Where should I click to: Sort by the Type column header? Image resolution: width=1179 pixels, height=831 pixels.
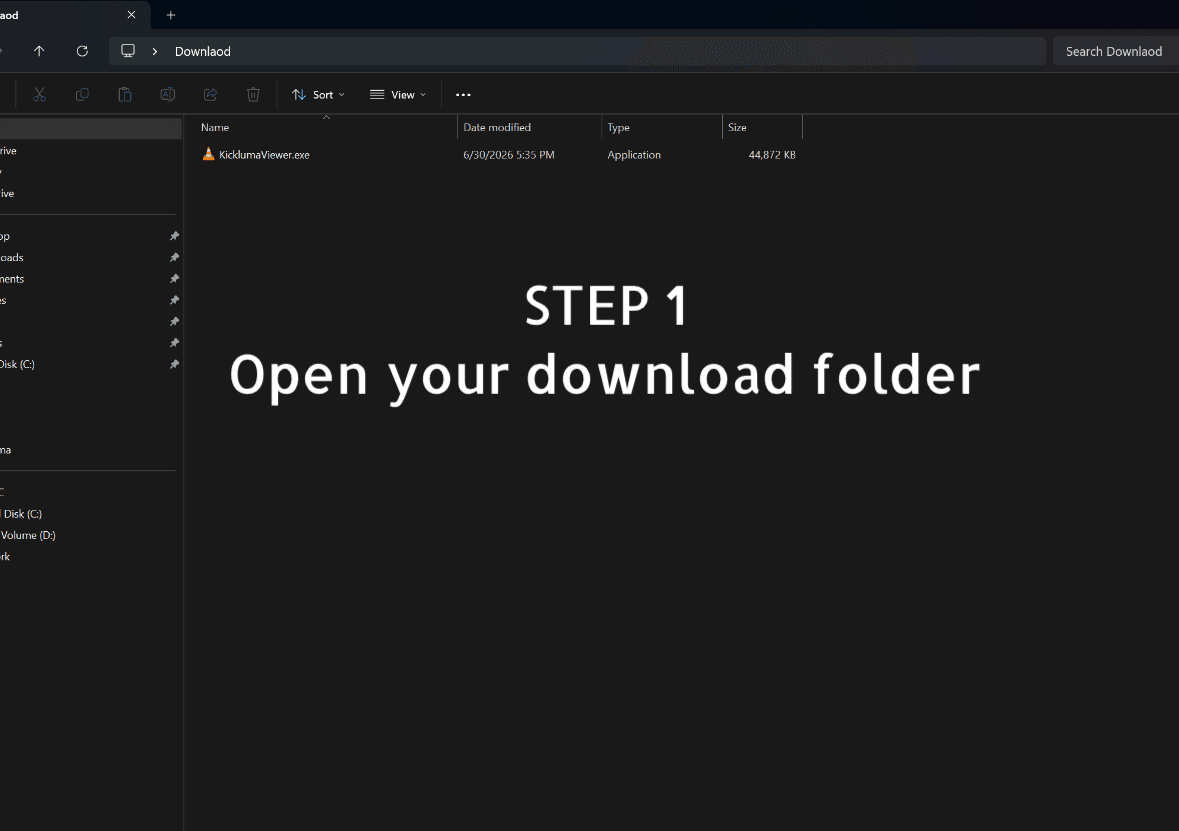click(619, 127)
